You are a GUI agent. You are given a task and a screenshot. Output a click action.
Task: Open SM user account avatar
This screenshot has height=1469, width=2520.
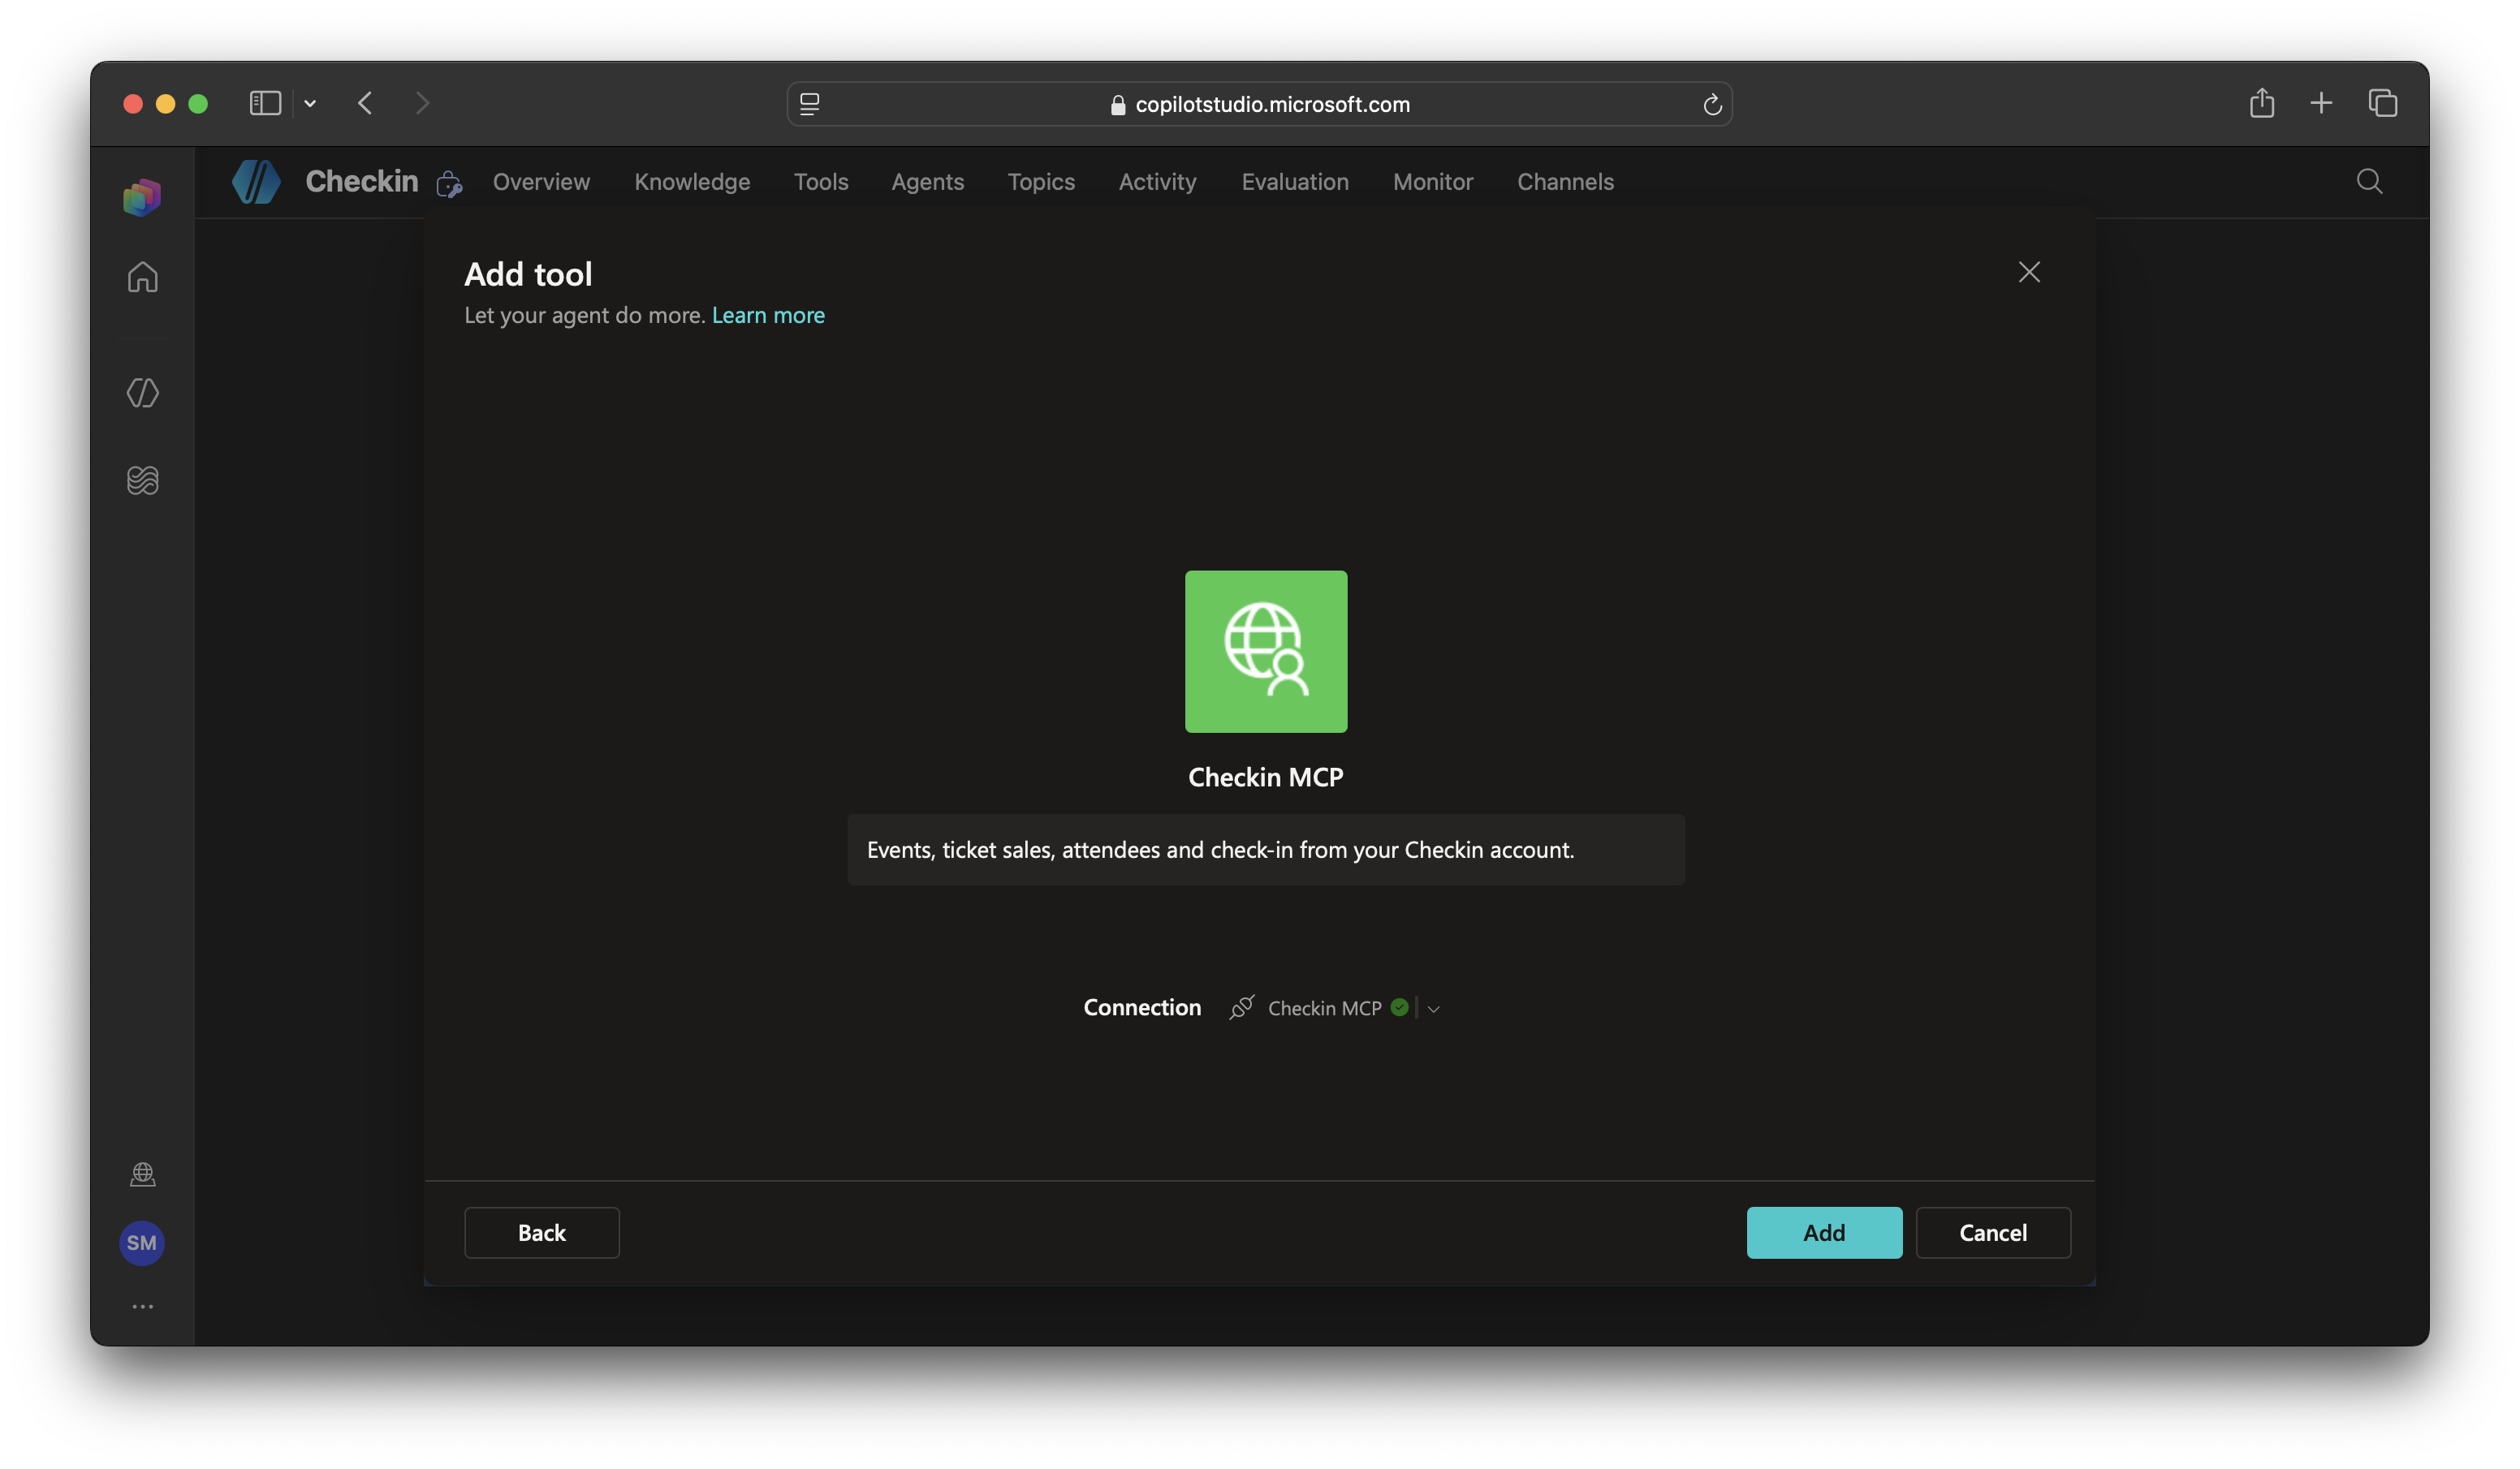[x=142, y=1243]
